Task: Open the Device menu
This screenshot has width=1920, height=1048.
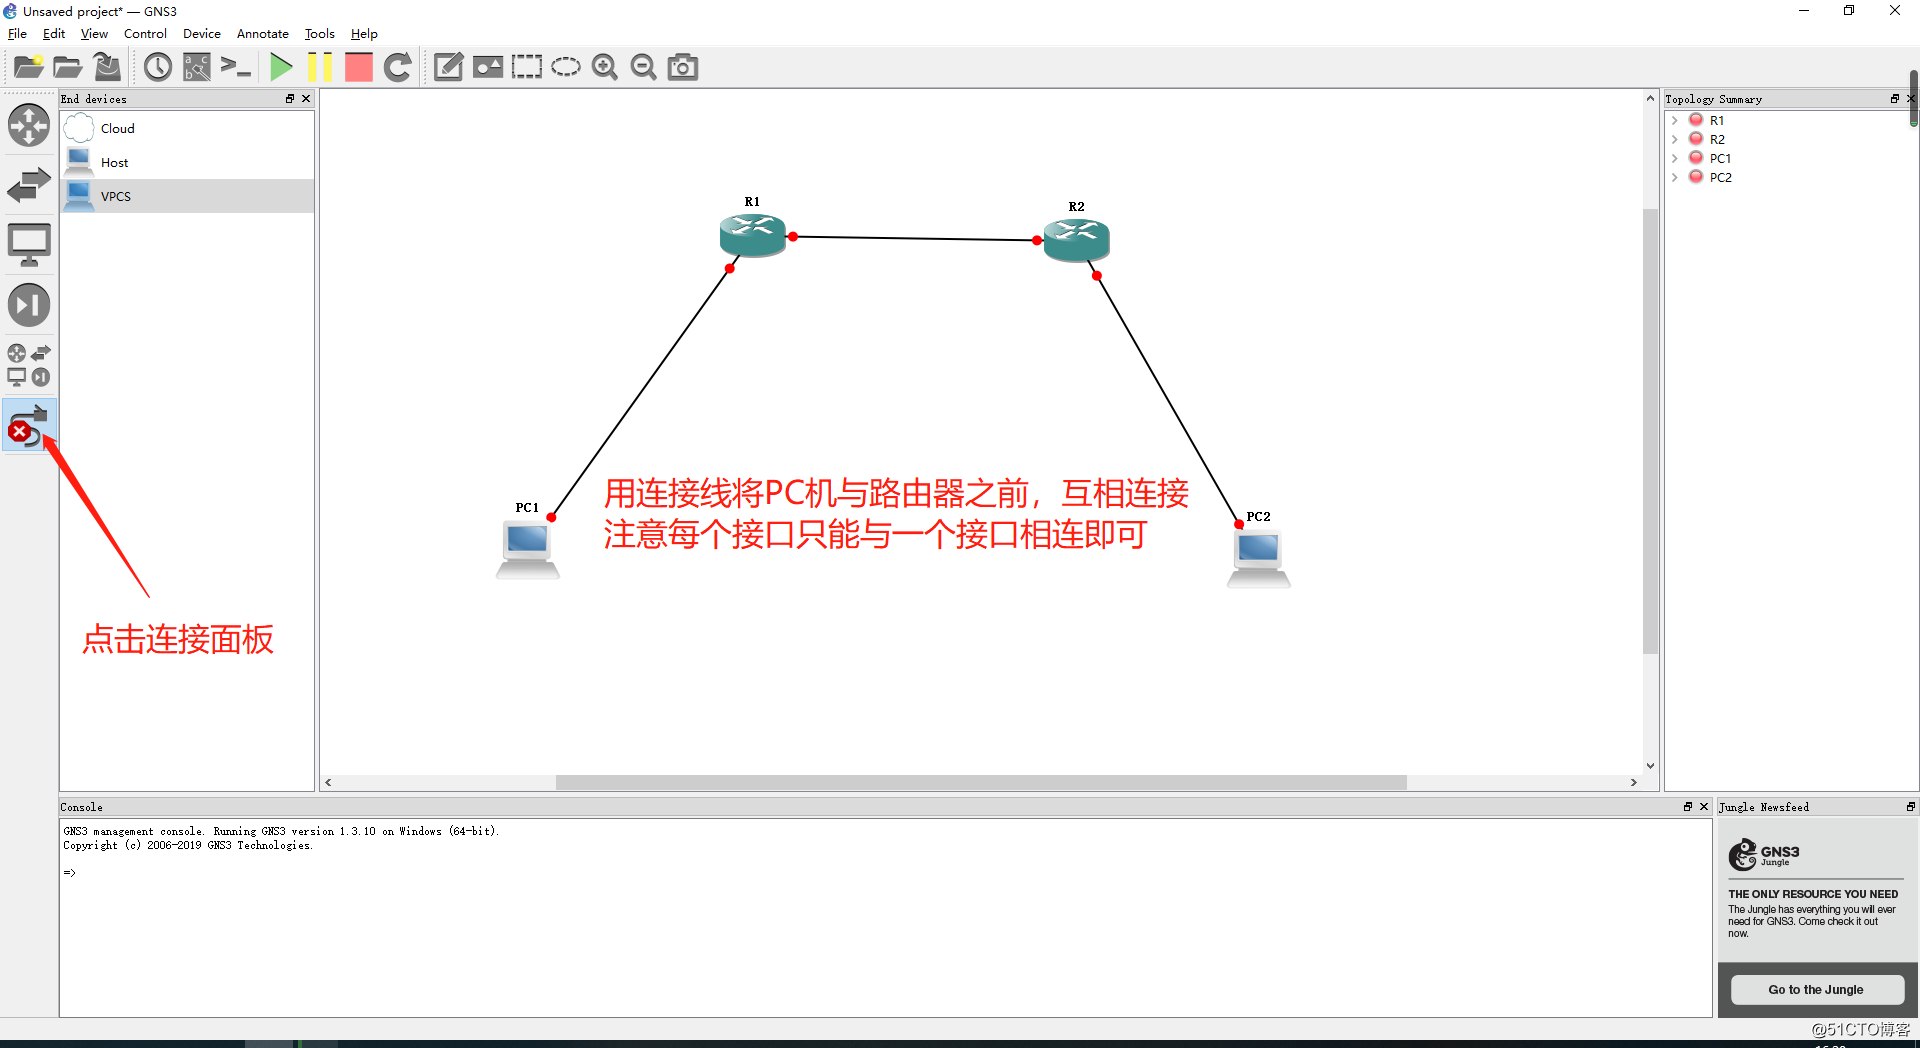Action: tap(201, 33)
